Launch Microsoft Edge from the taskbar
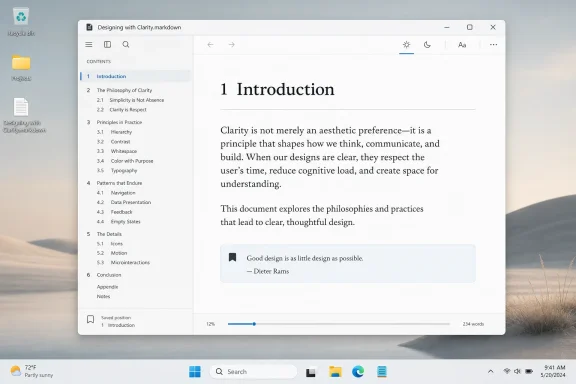Image resolution: width=576 pixels, height=384 pixels. (x=358, y=372)
